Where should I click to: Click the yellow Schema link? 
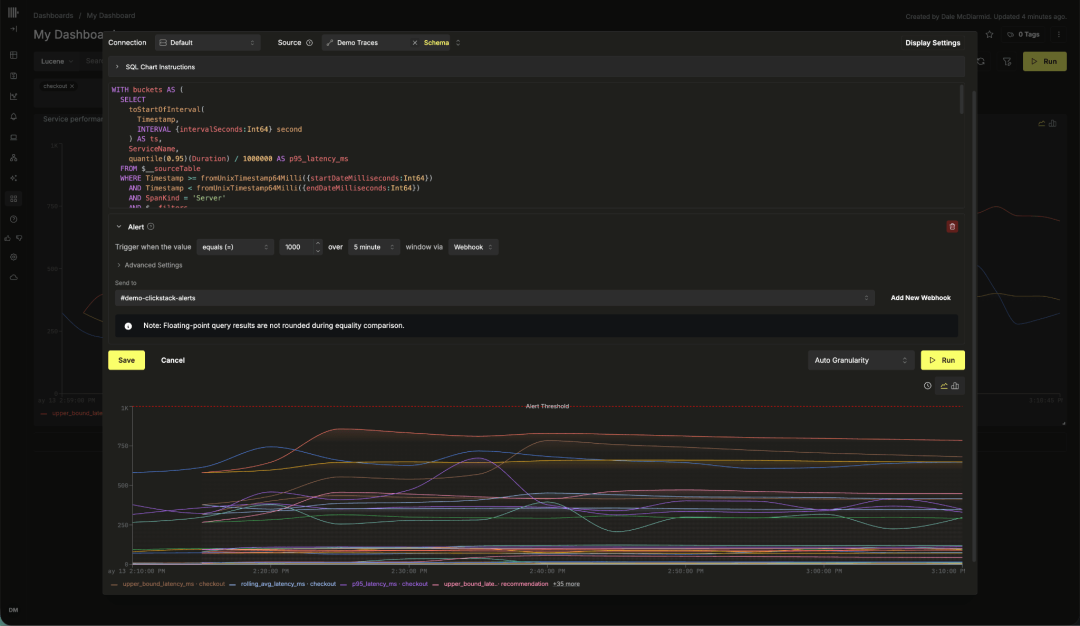pos(436,43)
